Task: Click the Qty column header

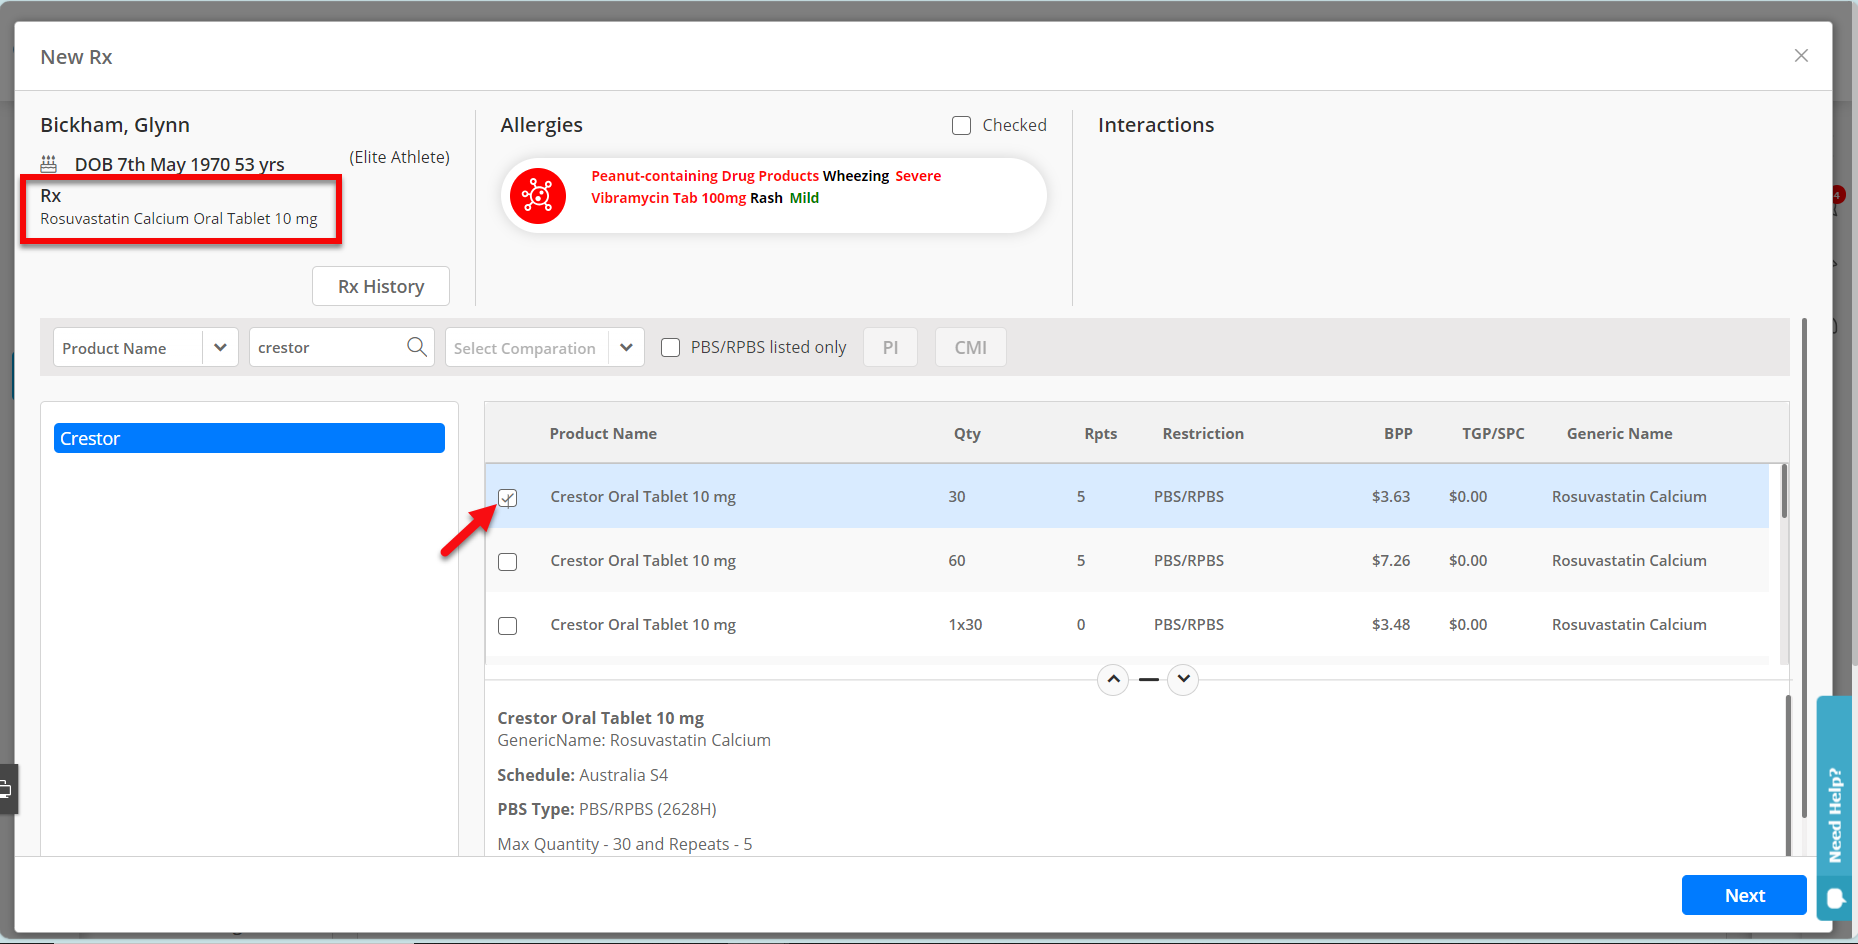Action: 967,433
